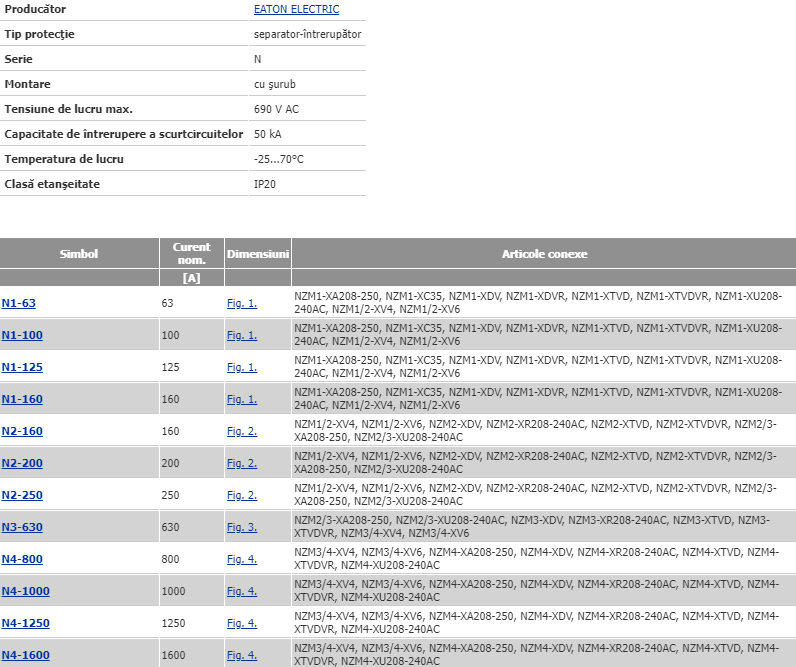Click the IP20 value
The height and width of the screenshot is (667, 796).
[x=265, y=184]
